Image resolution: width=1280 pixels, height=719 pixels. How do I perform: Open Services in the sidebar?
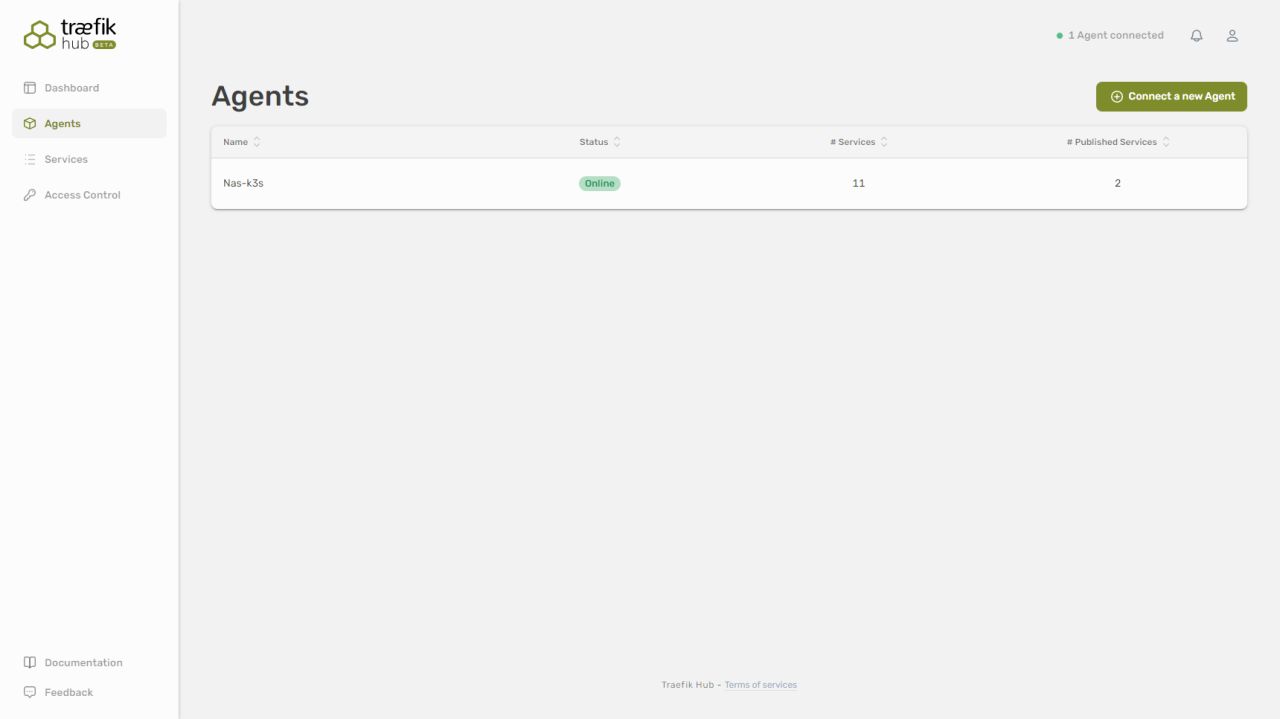pos(89,160)
